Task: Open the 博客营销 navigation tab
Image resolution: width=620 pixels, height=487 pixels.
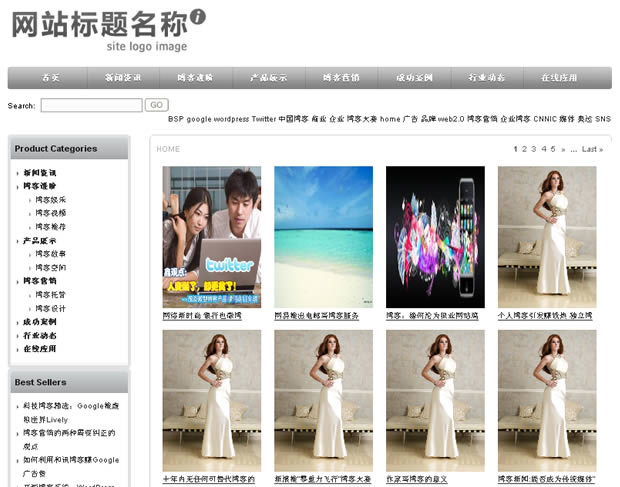Action: 341,77
